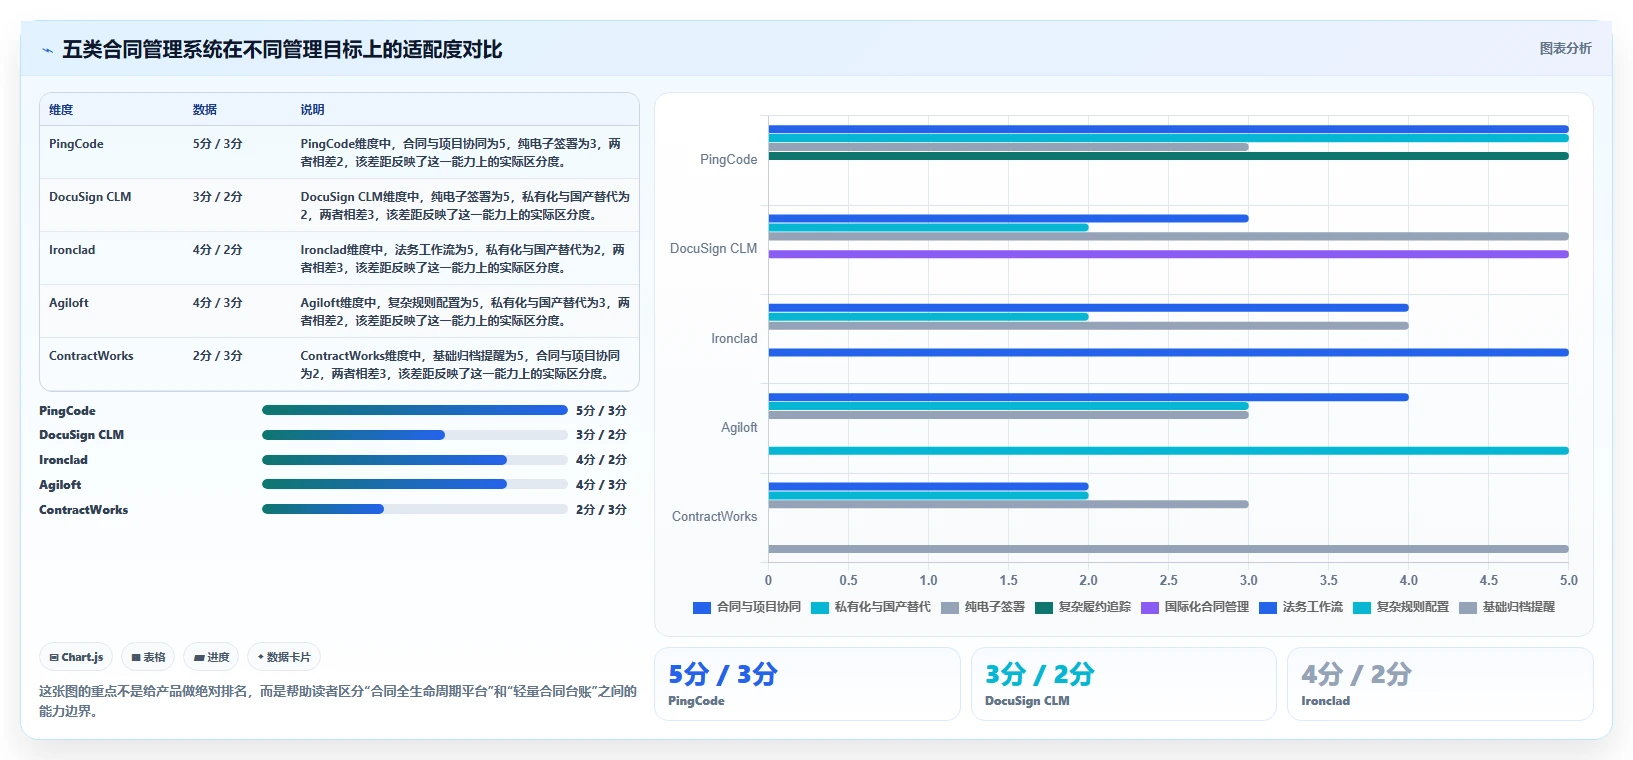The image size is (1633, 760).
Task: Click the DocuSign CLM 3分 / 2分 data card
Action: pyautogui.click(x=1123, y=684)
